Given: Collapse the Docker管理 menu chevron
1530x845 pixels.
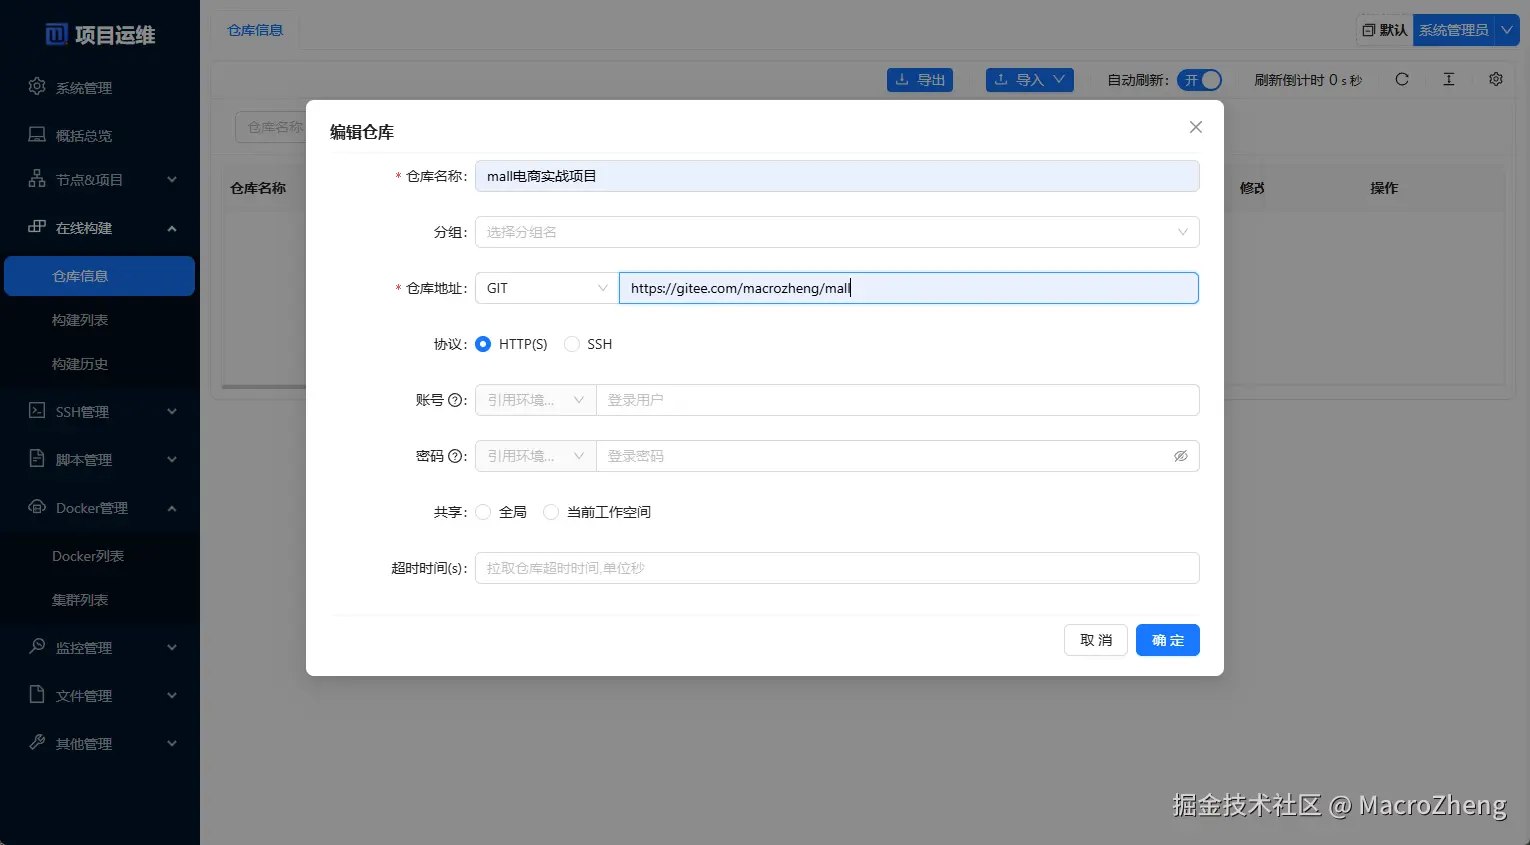Looking at the screenshot, I should (x=172, y=508).
